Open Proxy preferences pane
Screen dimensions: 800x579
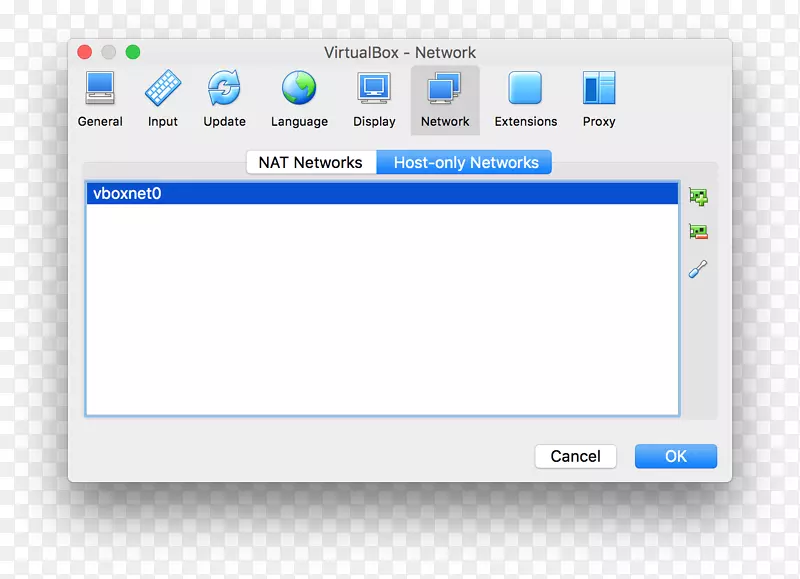point(598,97)
